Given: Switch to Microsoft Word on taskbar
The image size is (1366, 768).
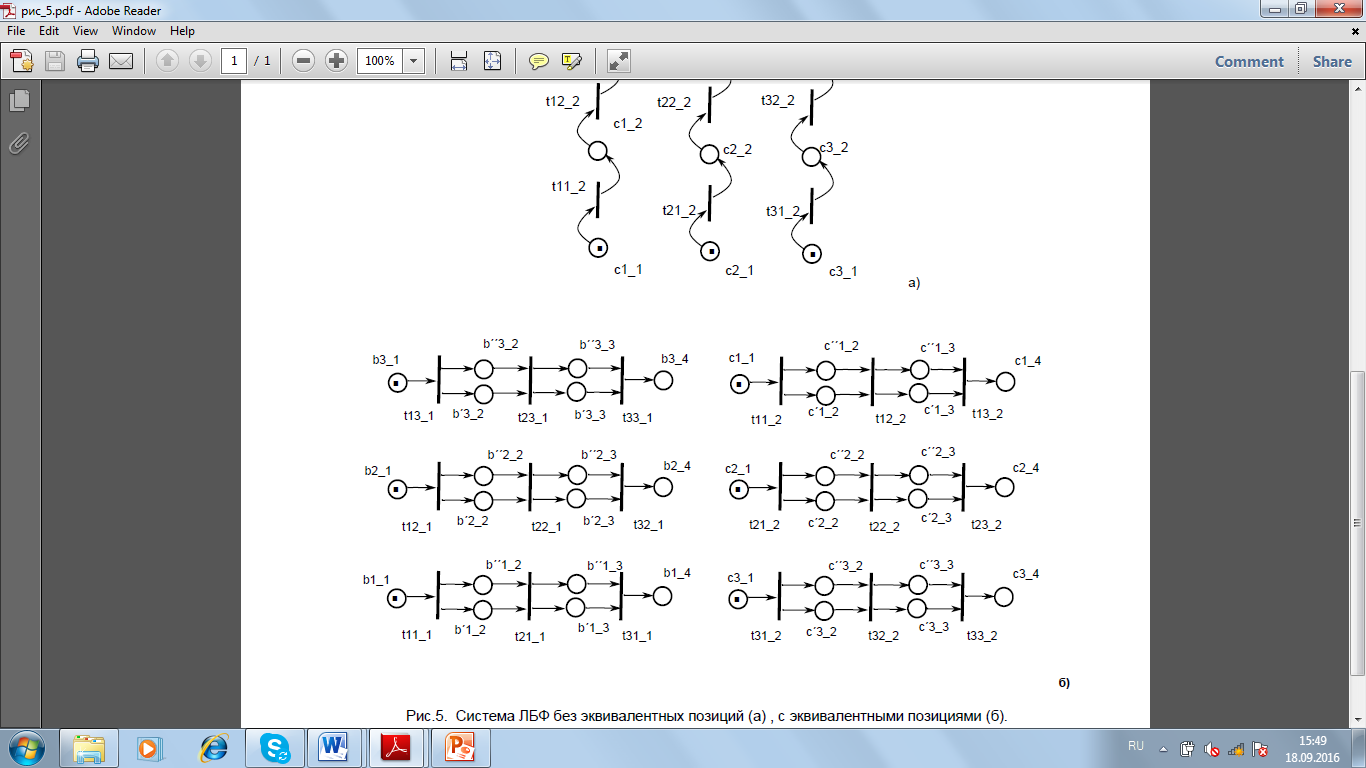Looking at the screenshot, I should 335,748.
